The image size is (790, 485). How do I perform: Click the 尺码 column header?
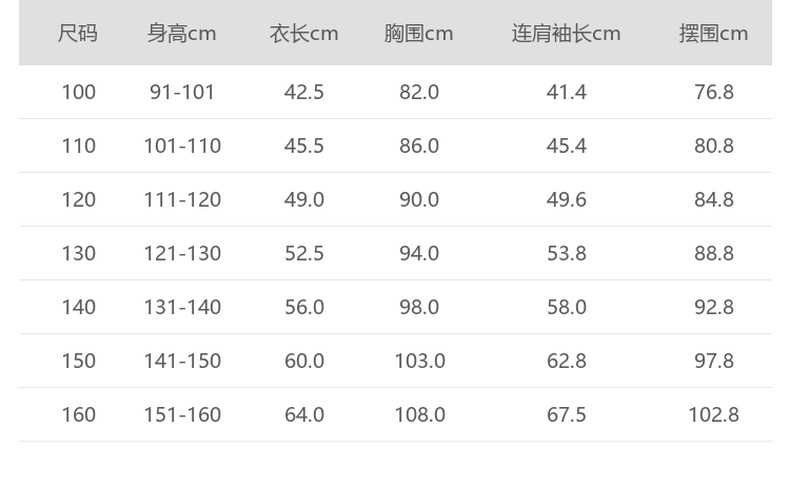click(78, 33)
